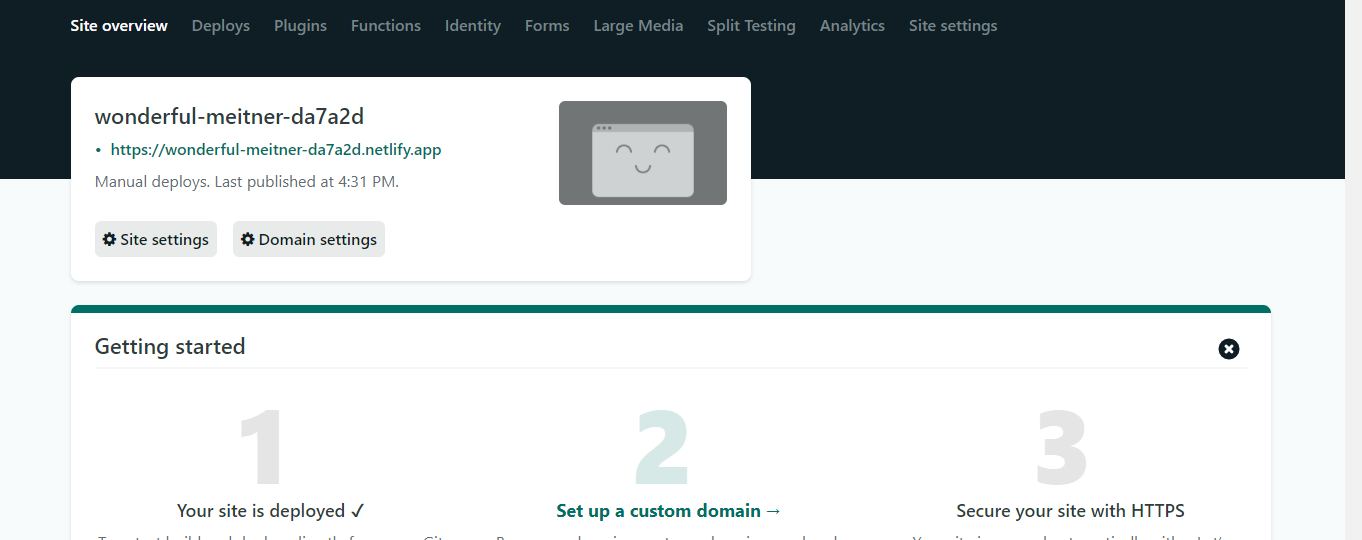
Task: View the Analytics tab
Action: click(x=852, y=26)
